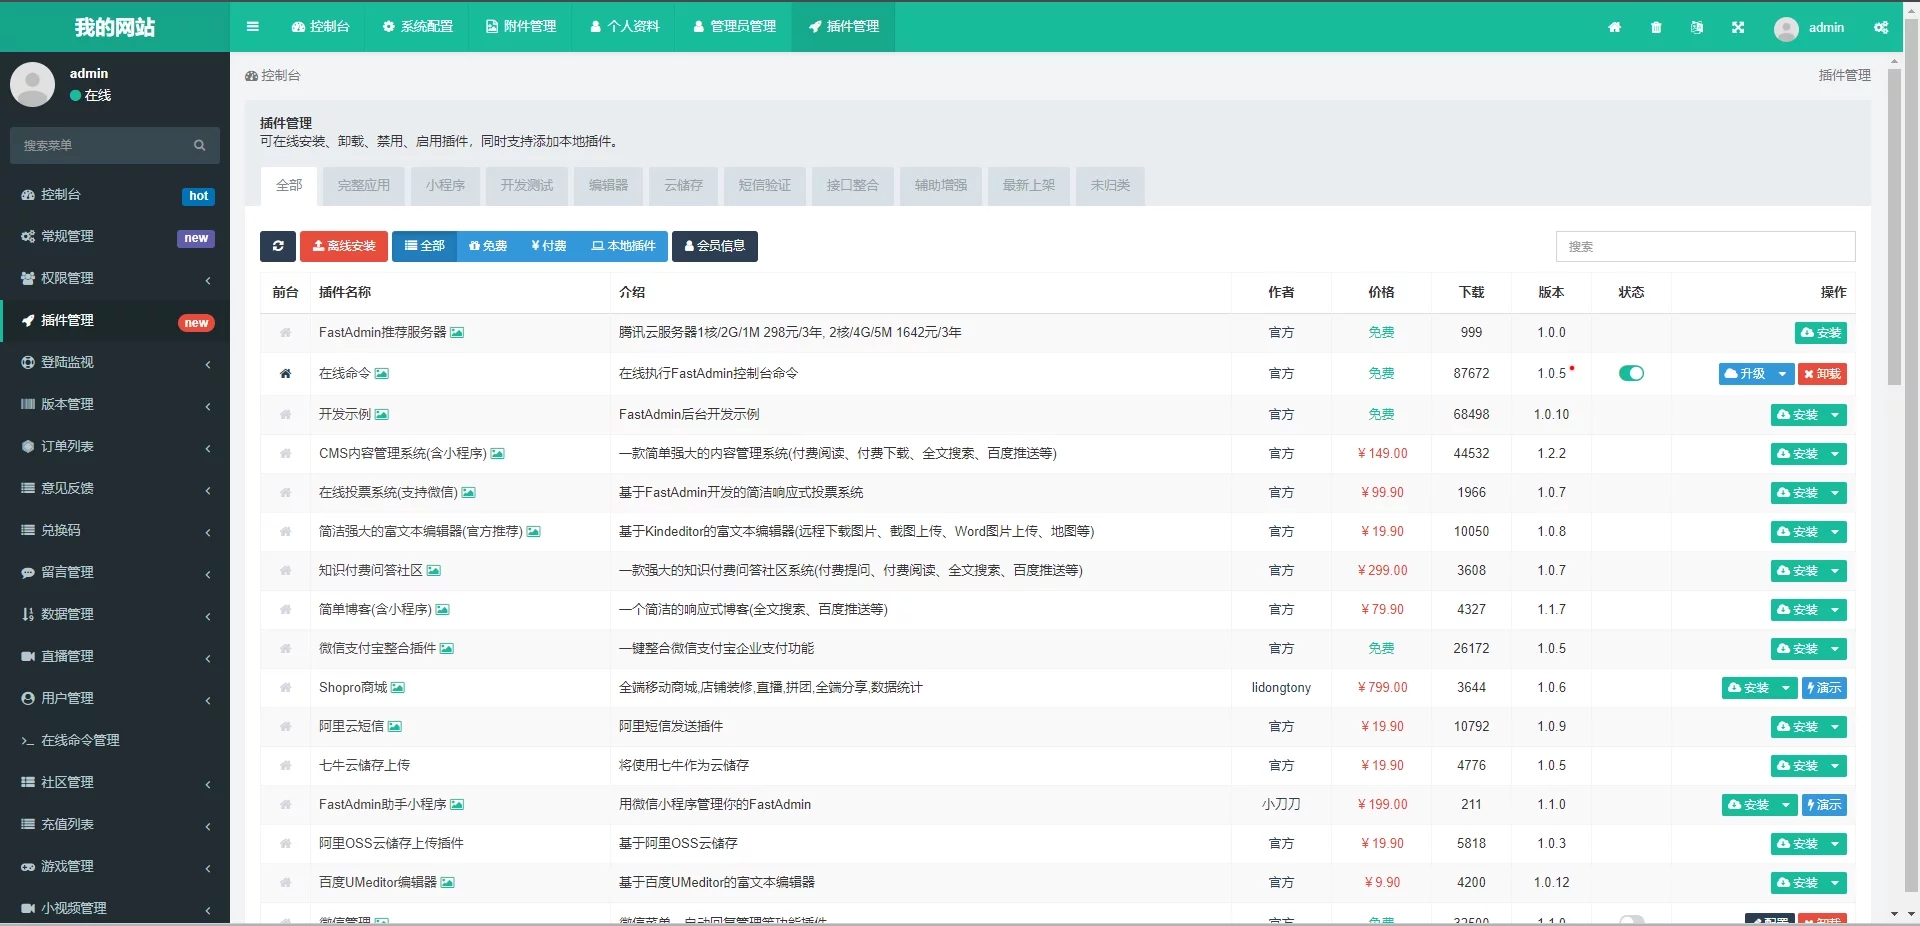Click the home icon in top bar
This screenshot has height=926, width=1920.
[x=1614, y=27]
